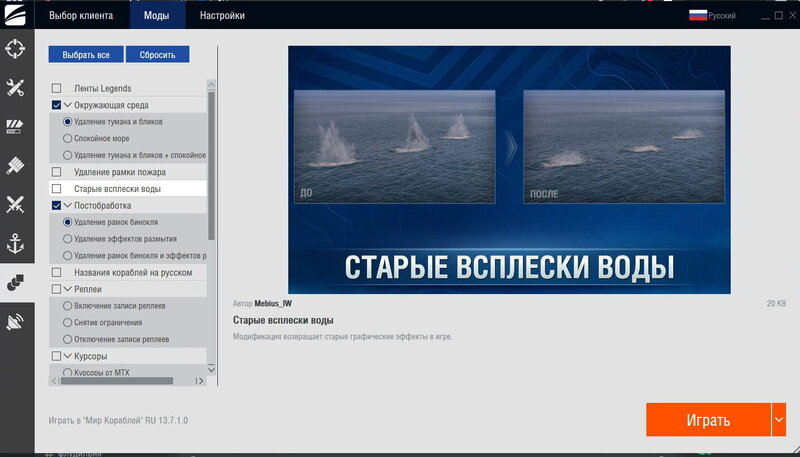Click the Russian flag language icon
Viewport: 800px width, 457px height.
697,15
